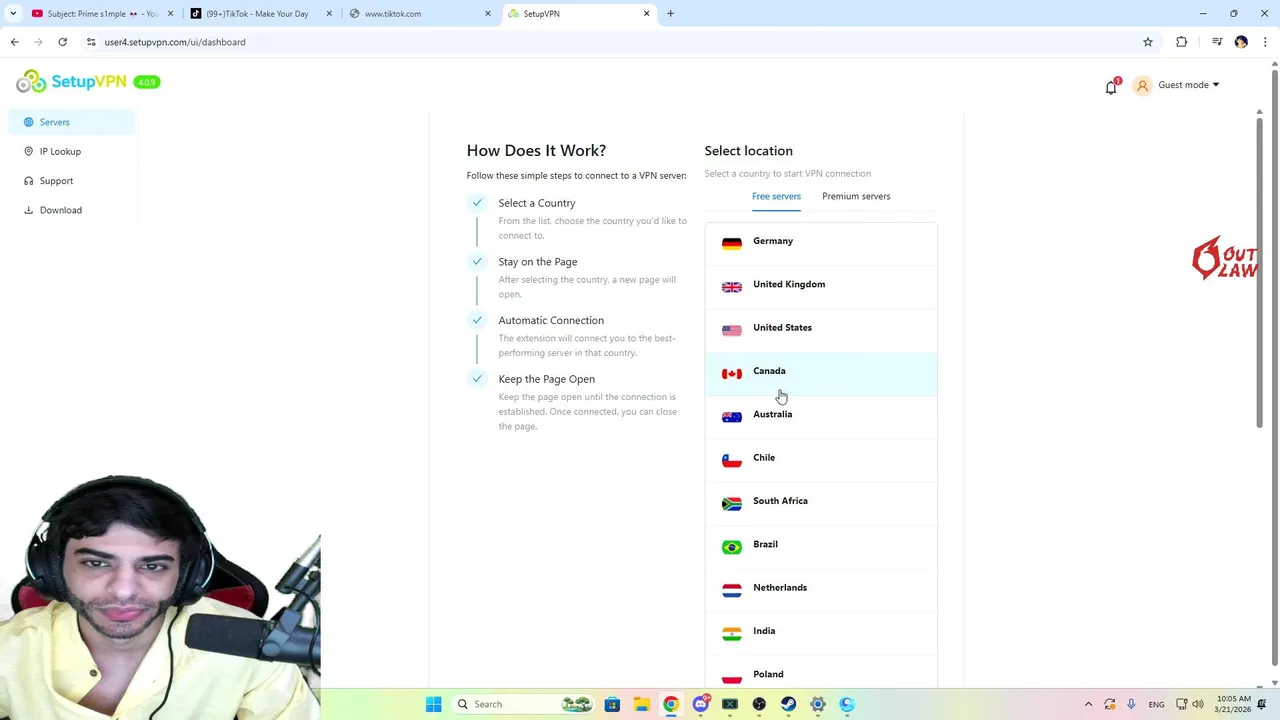
Task: Open IP Lookup in the sidebar
Action: pyautogui.click(x=60, y=151)
